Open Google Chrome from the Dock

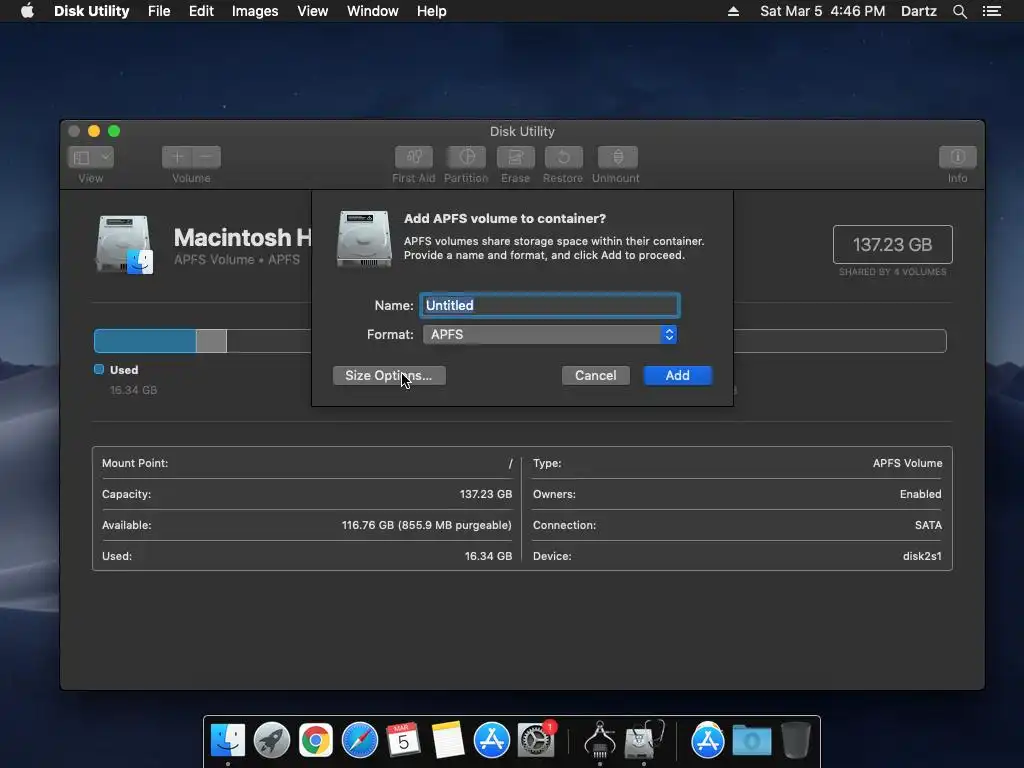[x=315, y=741]
